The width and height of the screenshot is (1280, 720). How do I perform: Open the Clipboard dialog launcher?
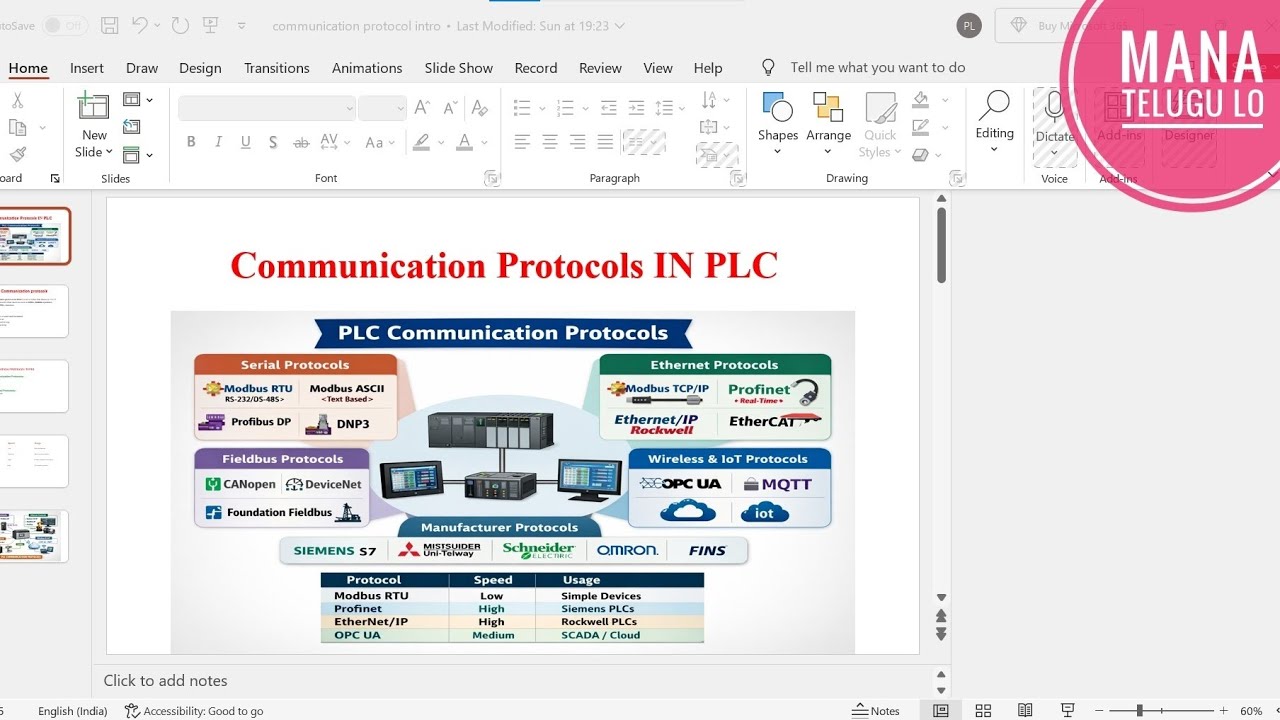[55, 178]
